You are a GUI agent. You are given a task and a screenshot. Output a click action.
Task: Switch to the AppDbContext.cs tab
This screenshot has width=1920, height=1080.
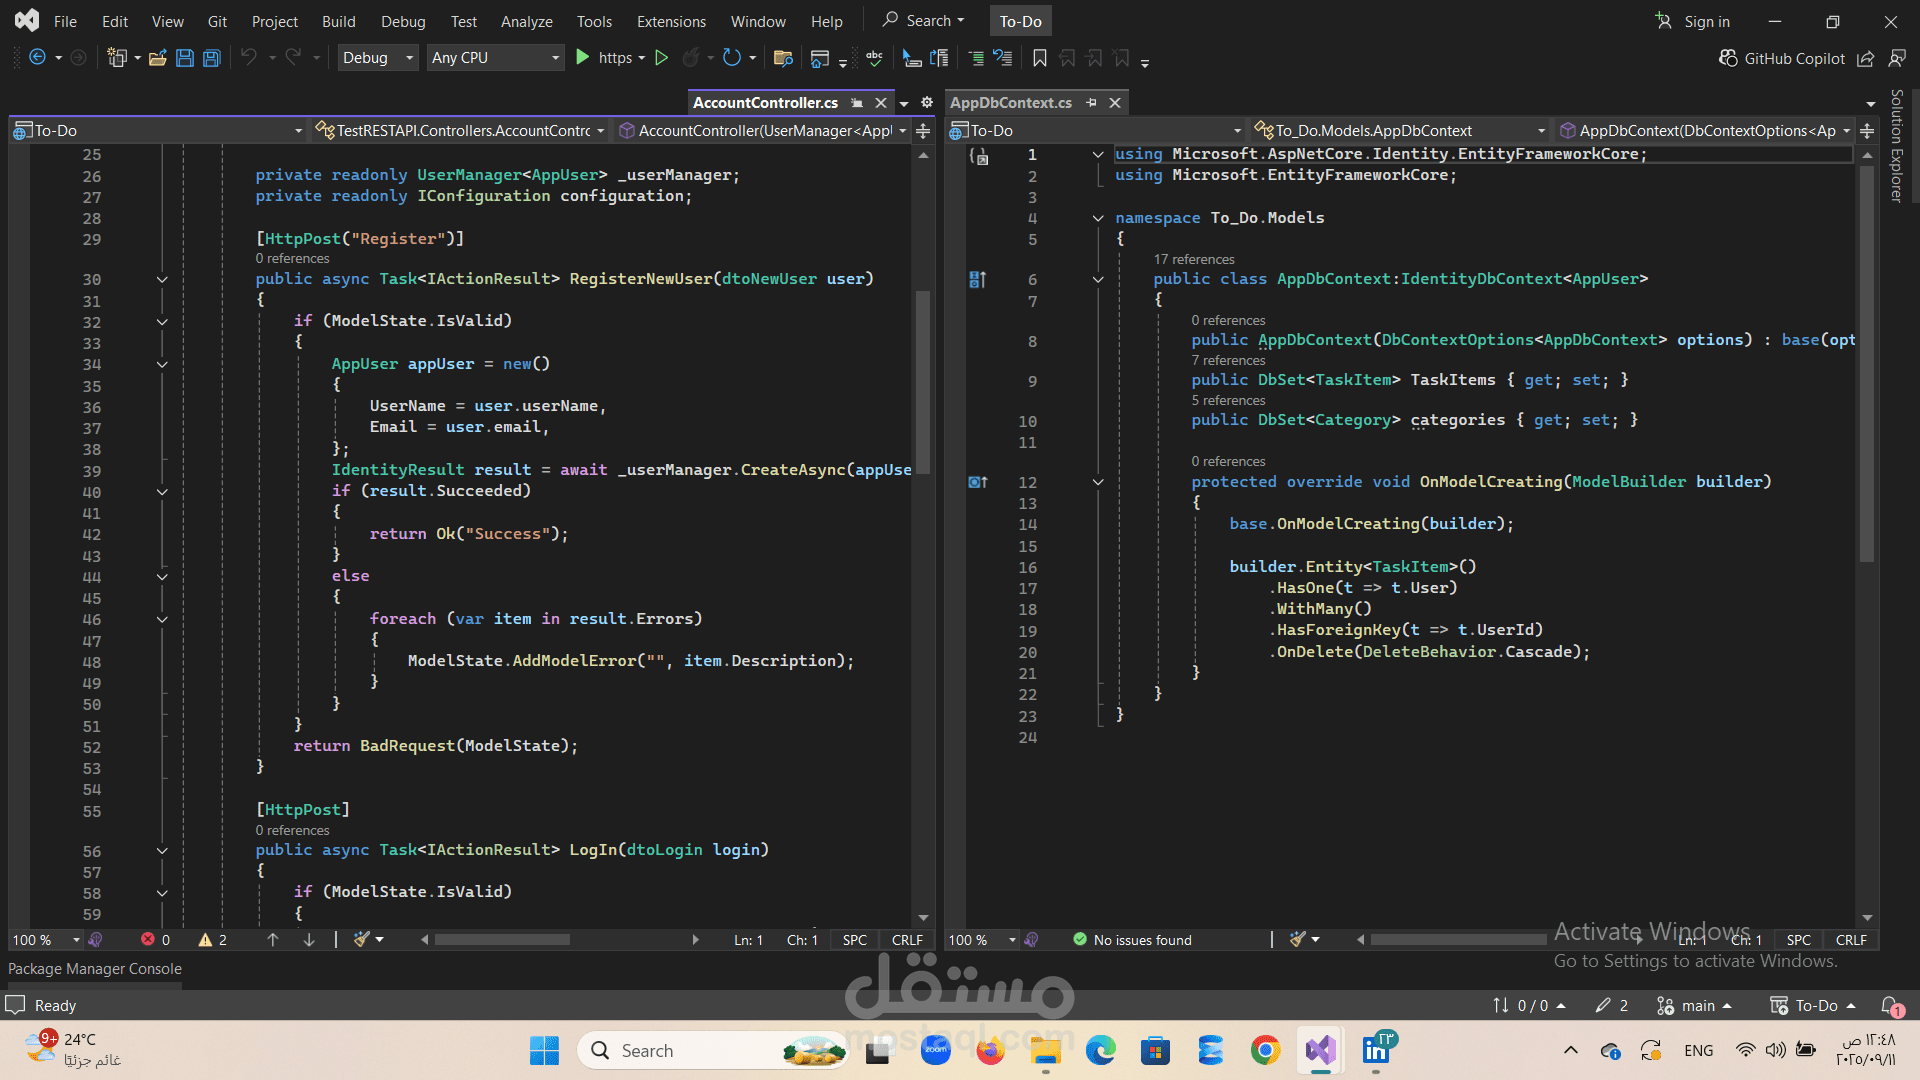pyautogui.click(x=1010, y=103)
